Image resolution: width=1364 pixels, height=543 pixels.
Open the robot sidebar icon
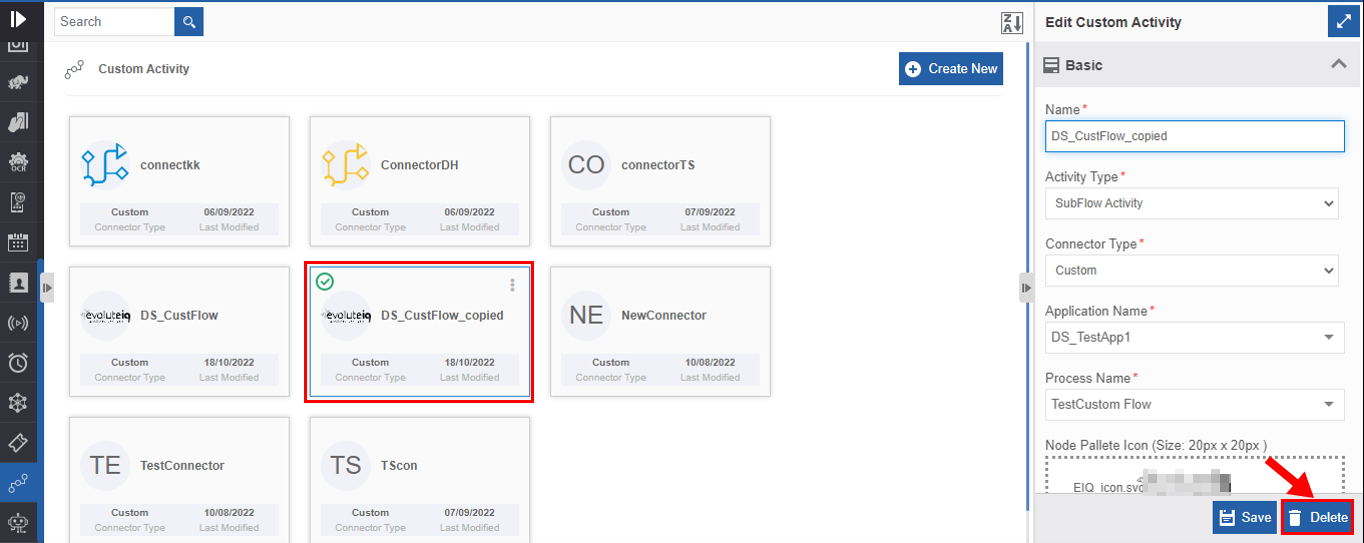click(18, 522)
